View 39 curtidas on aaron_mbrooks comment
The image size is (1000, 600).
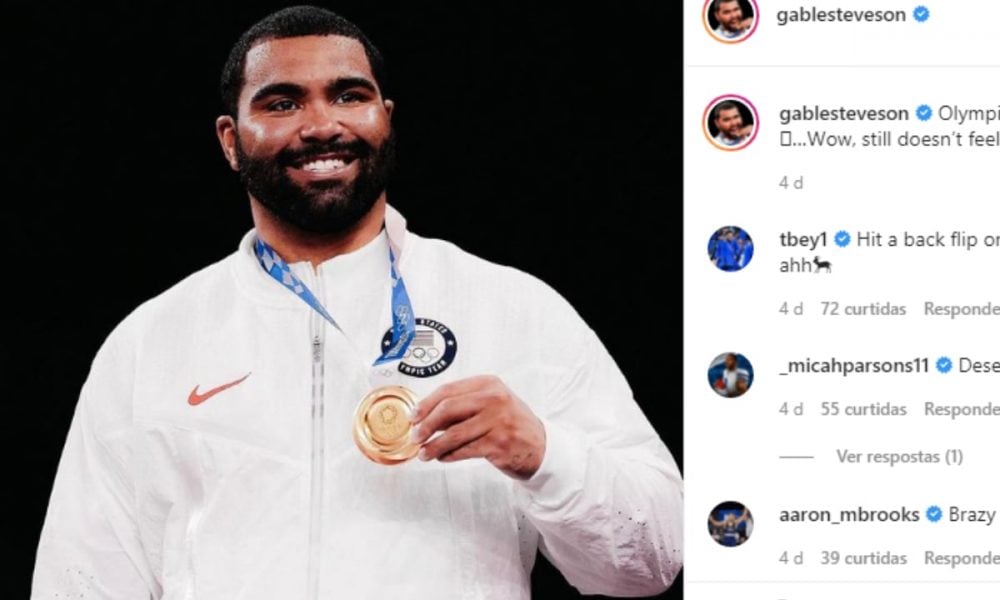tap(863, 558)
